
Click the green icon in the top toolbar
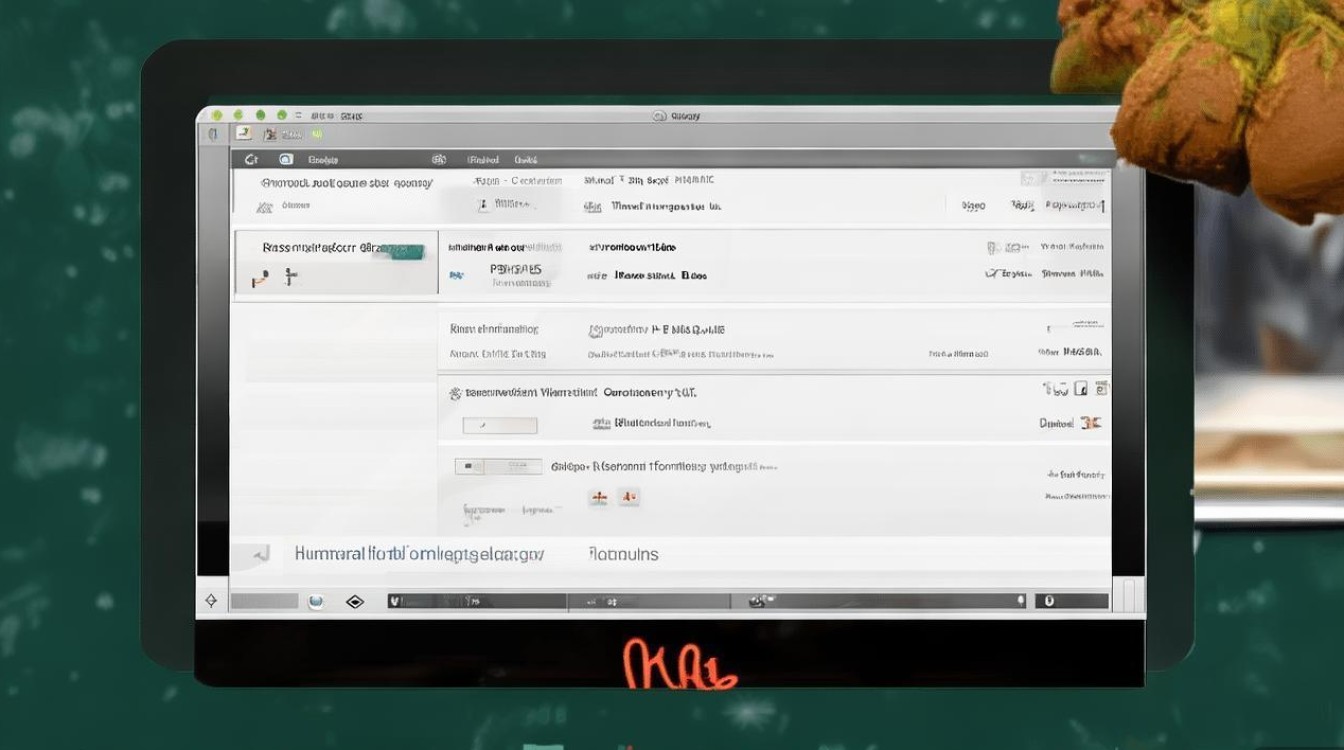(x=316, y=134)
